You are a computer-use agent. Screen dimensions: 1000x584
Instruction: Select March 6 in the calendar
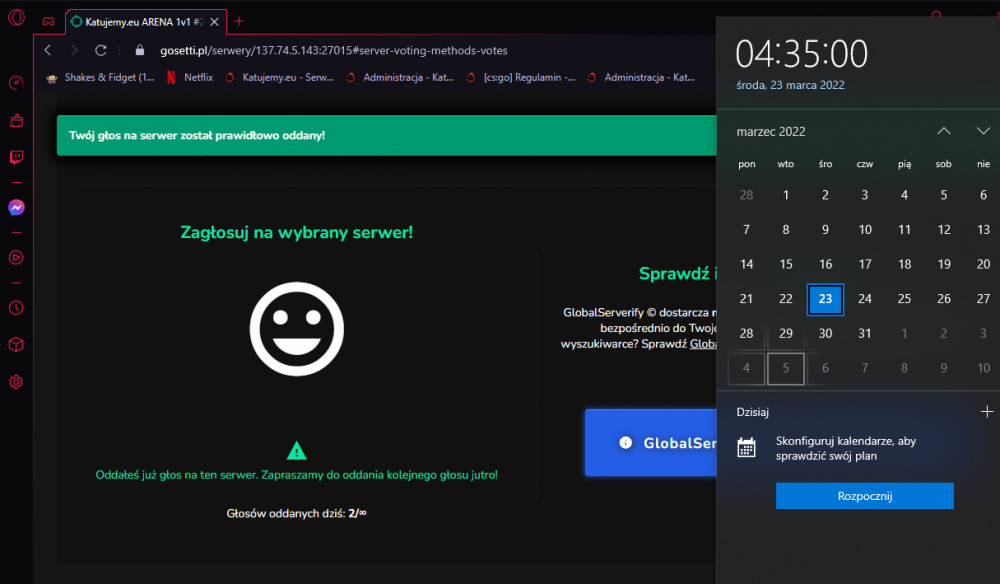[x=983, y=195]
